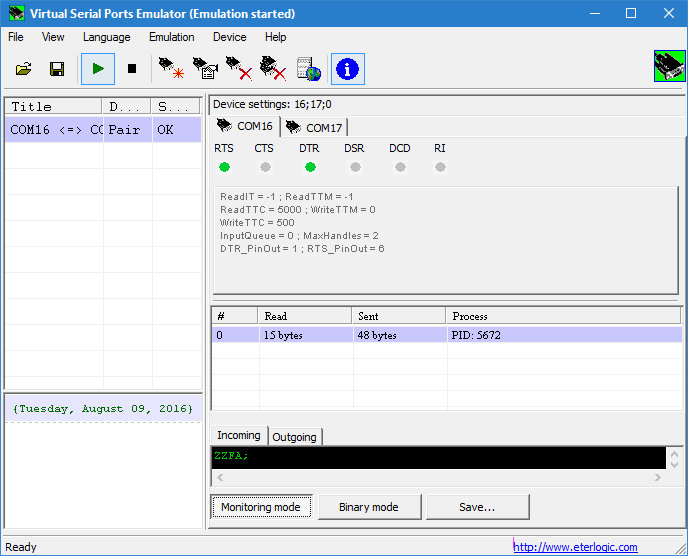Click the 'Pair' cell in device list
This screenshot has width=688, height=556.
(128, 129)
